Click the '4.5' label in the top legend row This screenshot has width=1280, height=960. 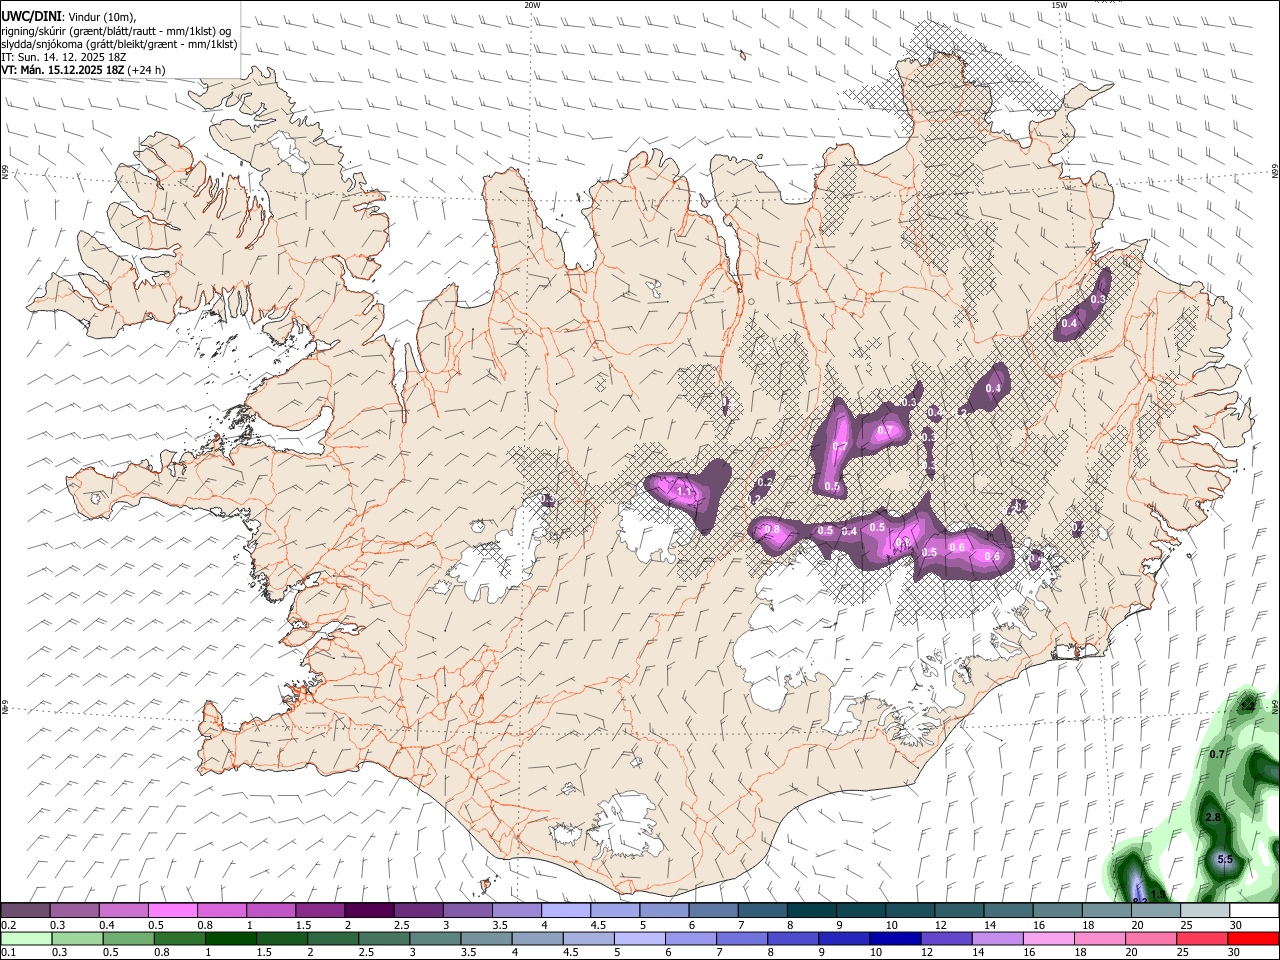click(x=599, y=925)
